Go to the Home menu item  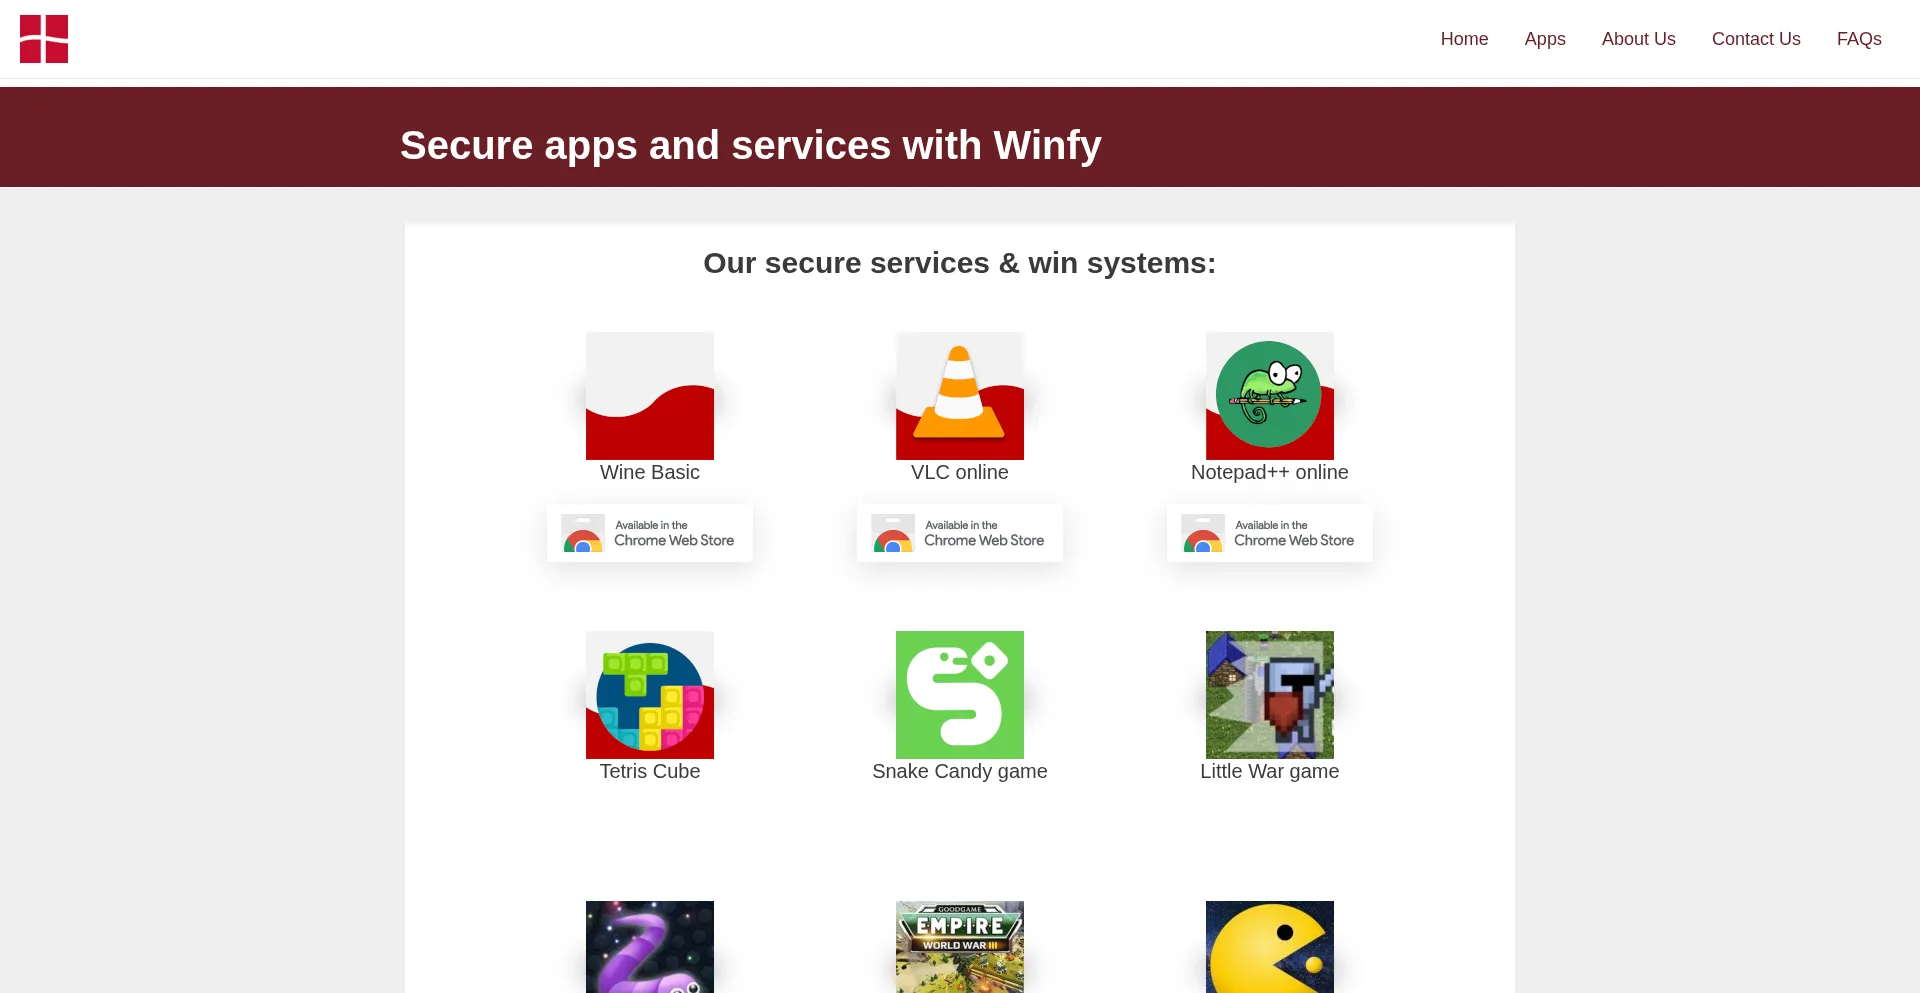click(x=1464, y=39)
